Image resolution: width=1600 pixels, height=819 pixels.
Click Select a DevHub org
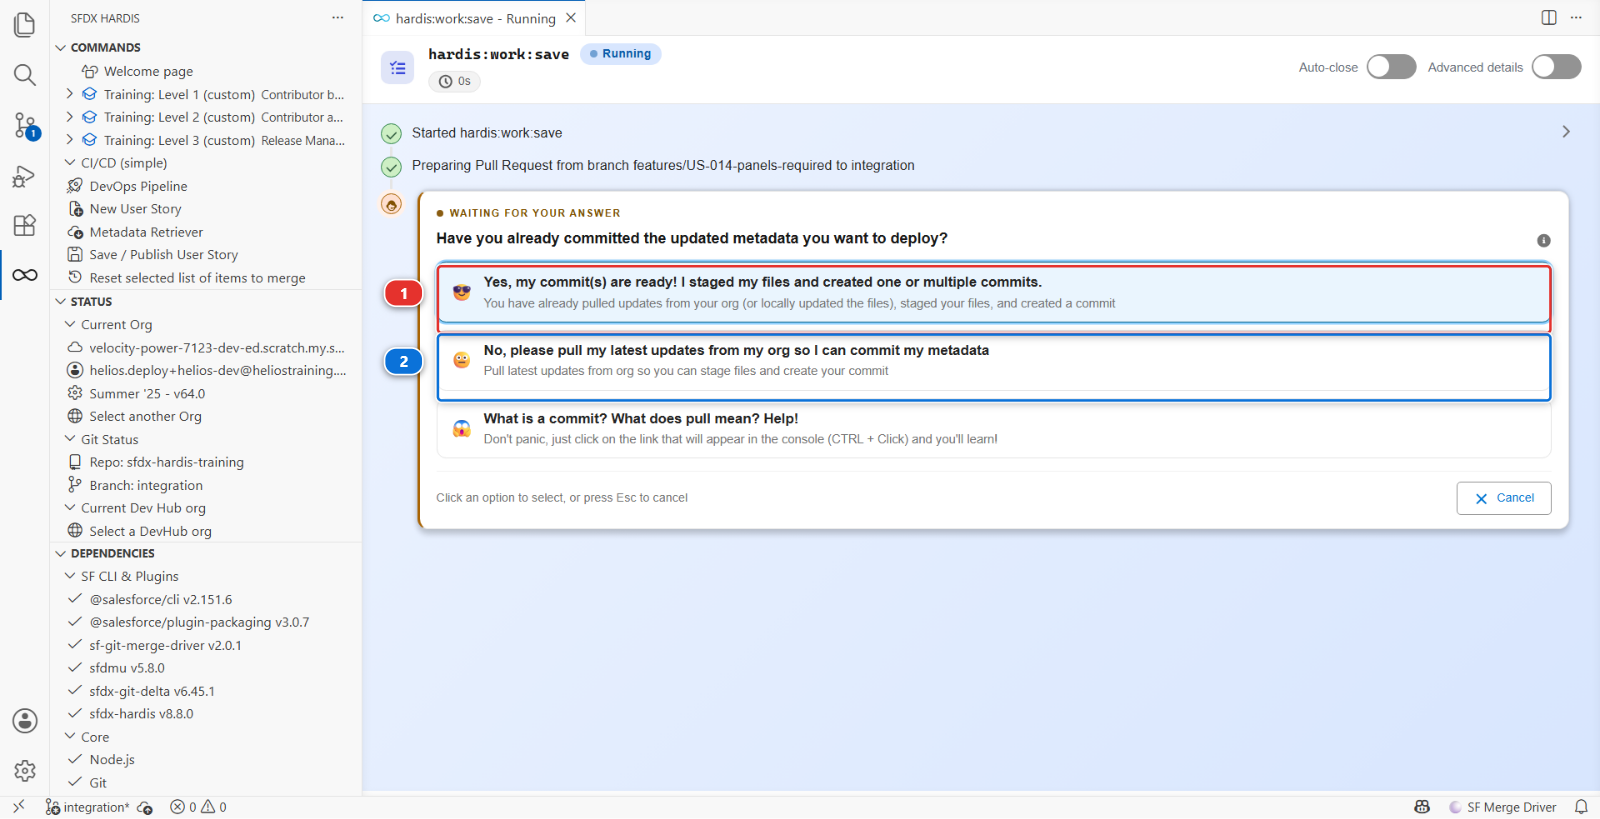(150, 531)
